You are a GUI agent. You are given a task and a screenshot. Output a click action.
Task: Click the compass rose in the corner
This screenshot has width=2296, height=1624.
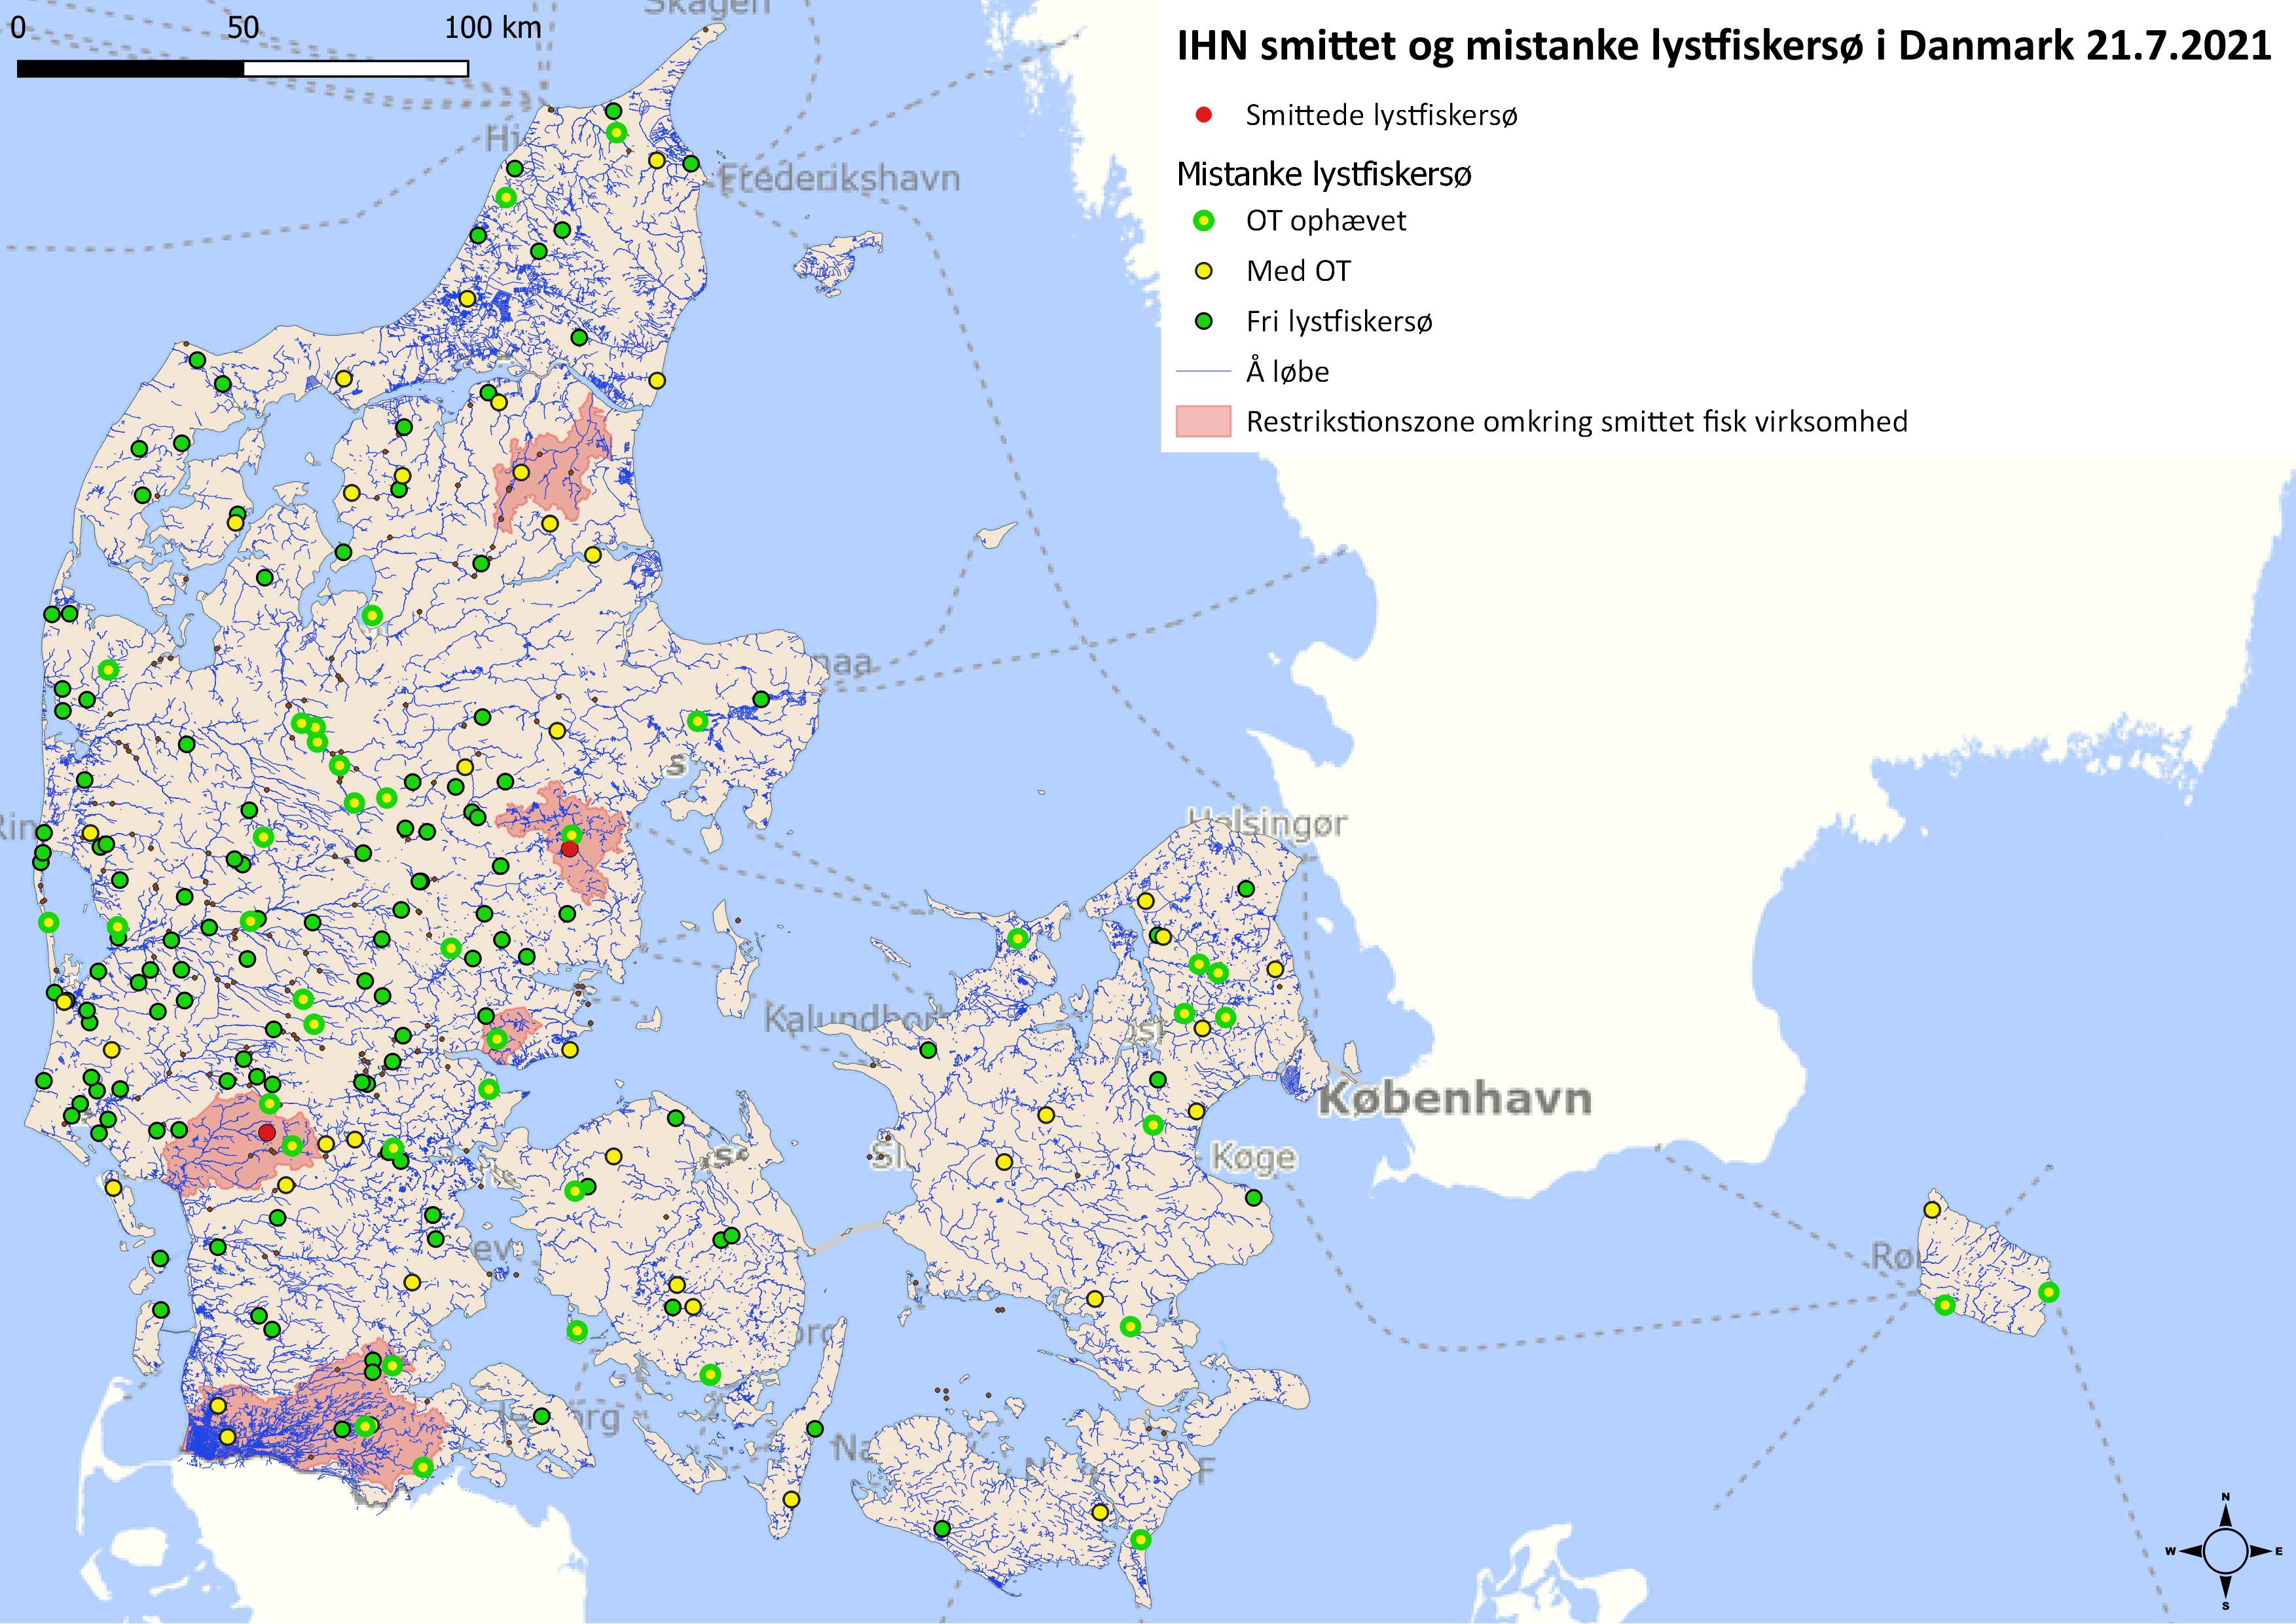tap(2225, 1551)
